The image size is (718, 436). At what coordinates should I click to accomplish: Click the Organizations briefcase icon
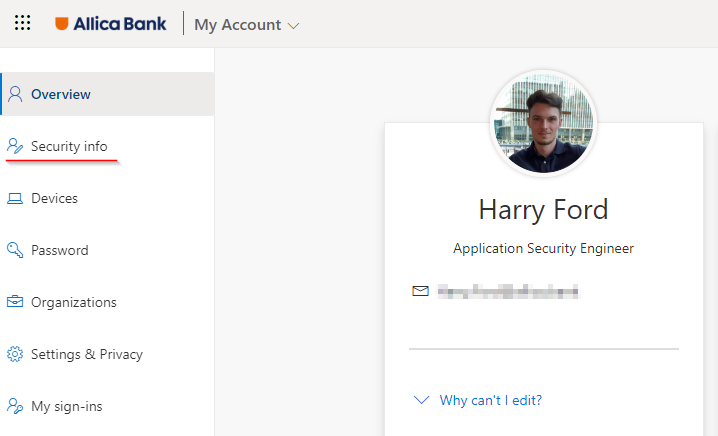pos(15,302)
